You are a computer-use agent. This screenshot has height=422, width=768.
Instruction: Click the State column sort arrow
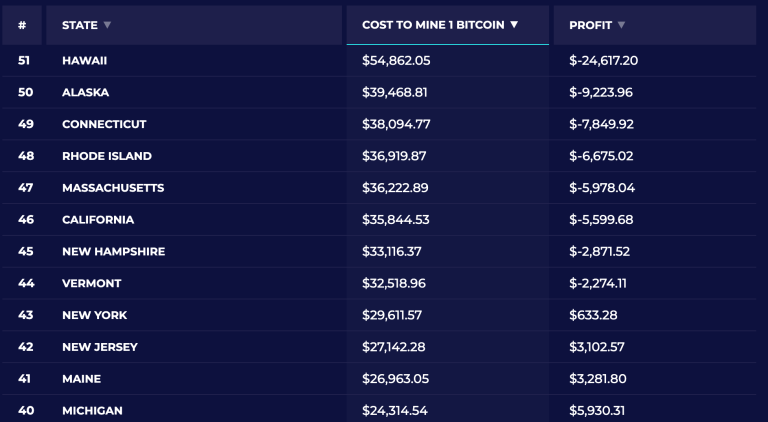tap(108, 25)
